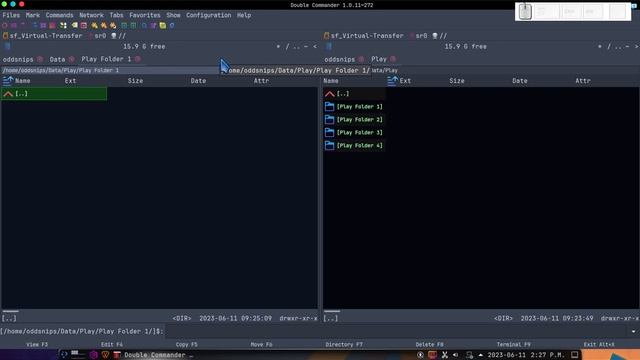This screenshot has height=360, width=640.
Task: Switch to right panel oddsnips tab
Action: (x=340, y=59)
